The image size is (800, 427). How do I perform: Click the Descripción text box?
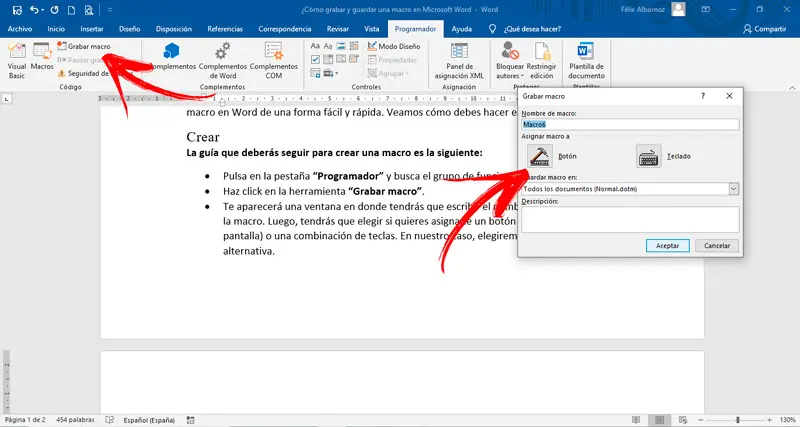click(630, 219)
